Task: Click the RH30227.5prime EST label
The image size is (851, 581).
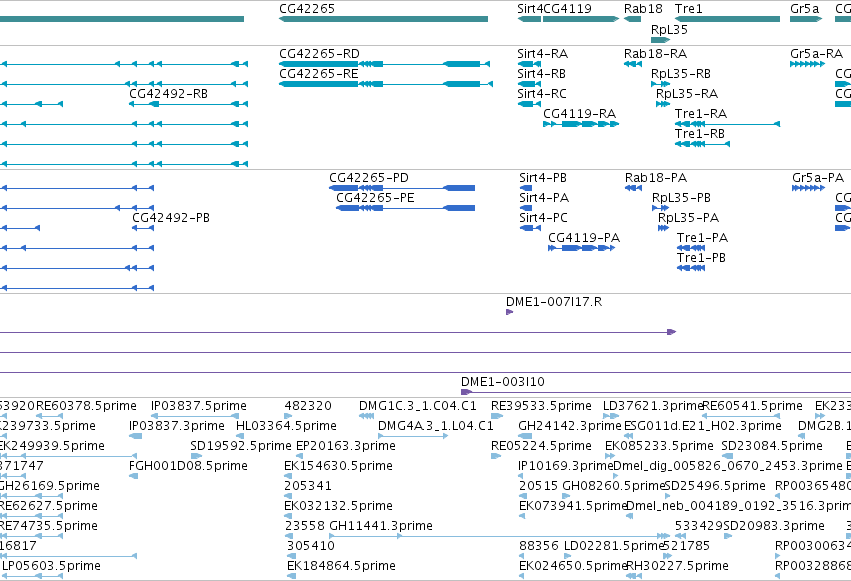Action: point(677,566)
